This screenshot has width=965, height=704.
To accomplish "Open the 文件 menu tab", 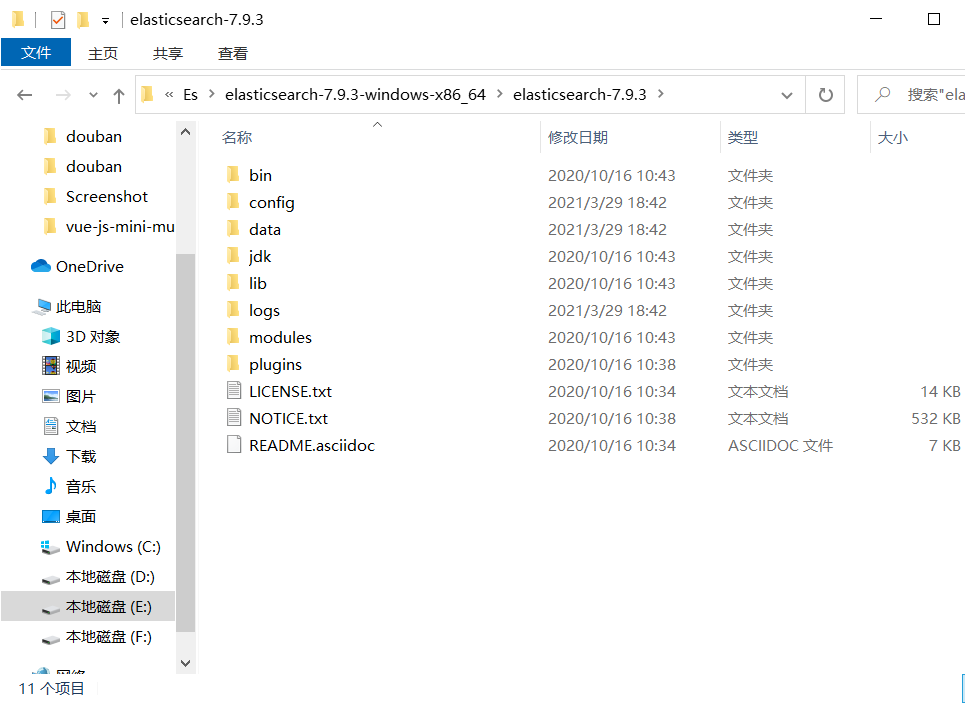I will pyautogui.click(x=36, y=53).
